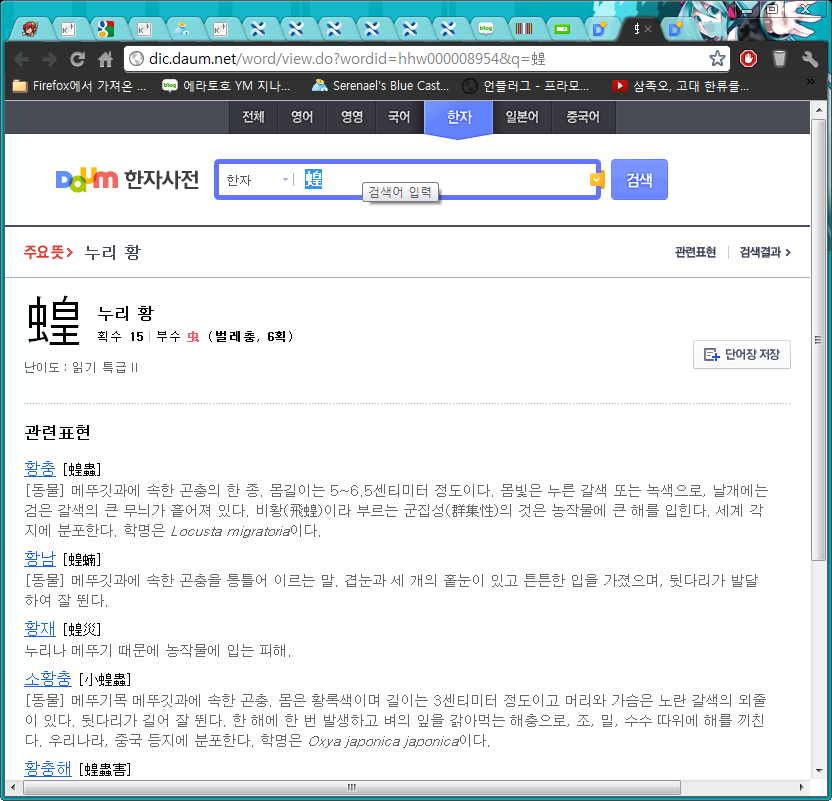
Task: Expand the 한자 search category dropdown
Action: (x=257, y=180)
